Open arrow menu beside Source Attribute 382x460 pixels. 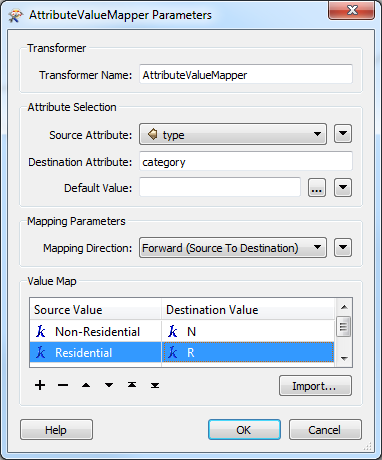(x=343, y=134)
